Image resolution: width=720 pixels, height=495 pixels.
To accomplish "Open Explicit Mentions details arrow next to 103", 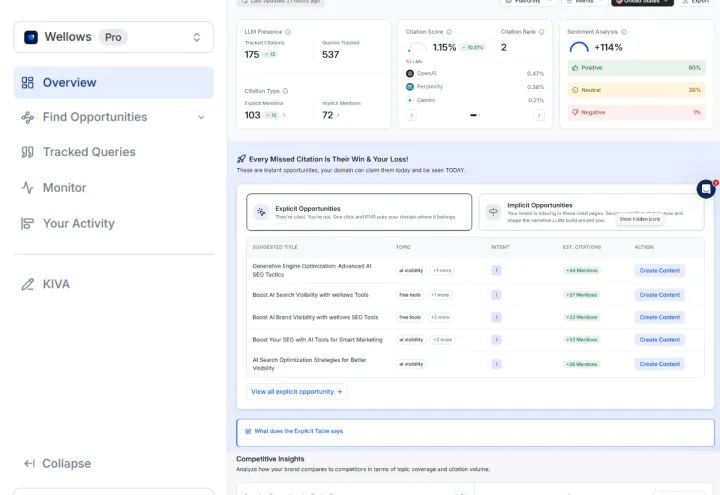I will pos(284,115).
